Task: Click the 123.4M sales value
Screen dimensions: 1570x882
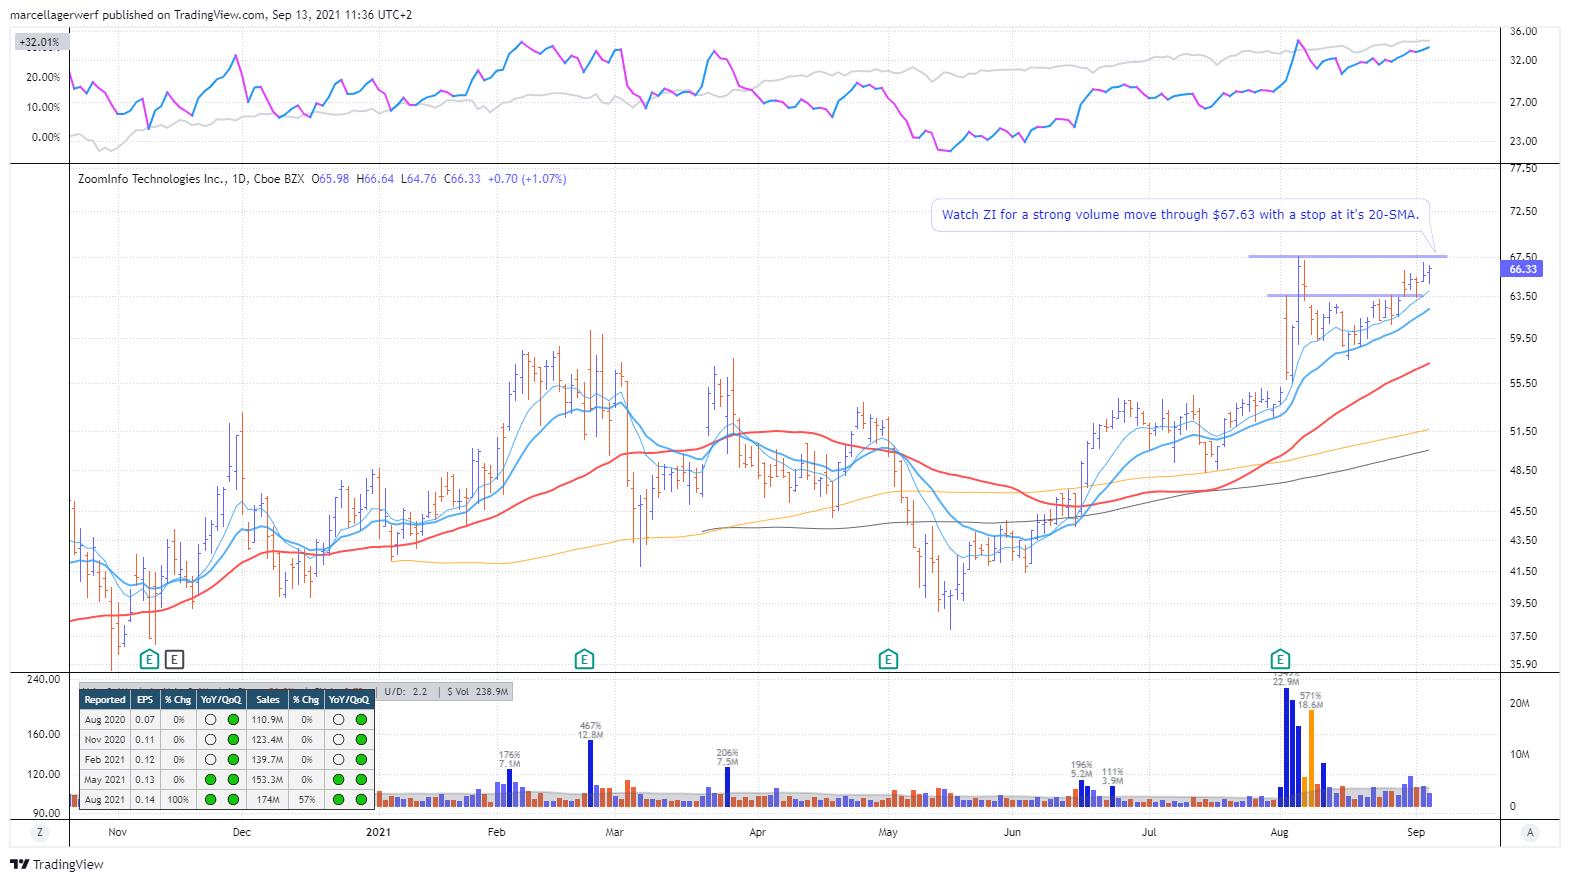Action: coord(267,739)
